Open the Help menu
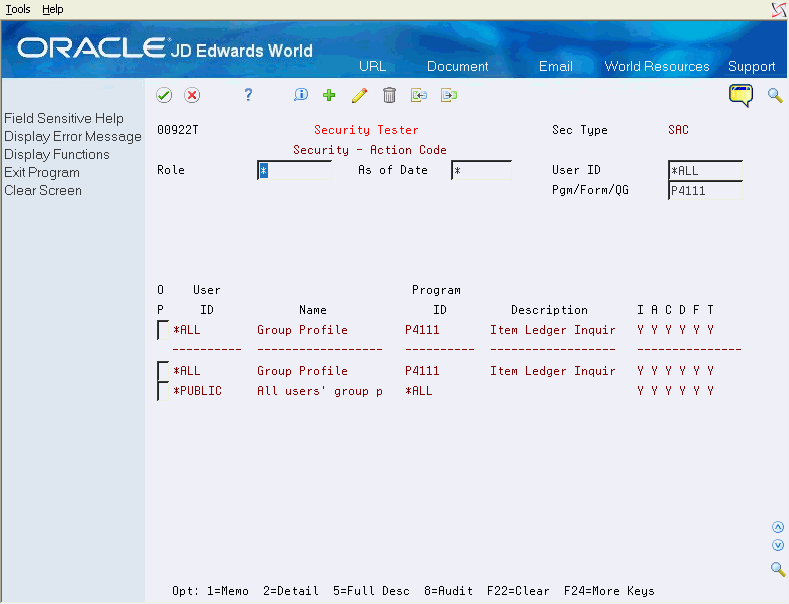This screenshot has height=604, width=789. (52, 9)
